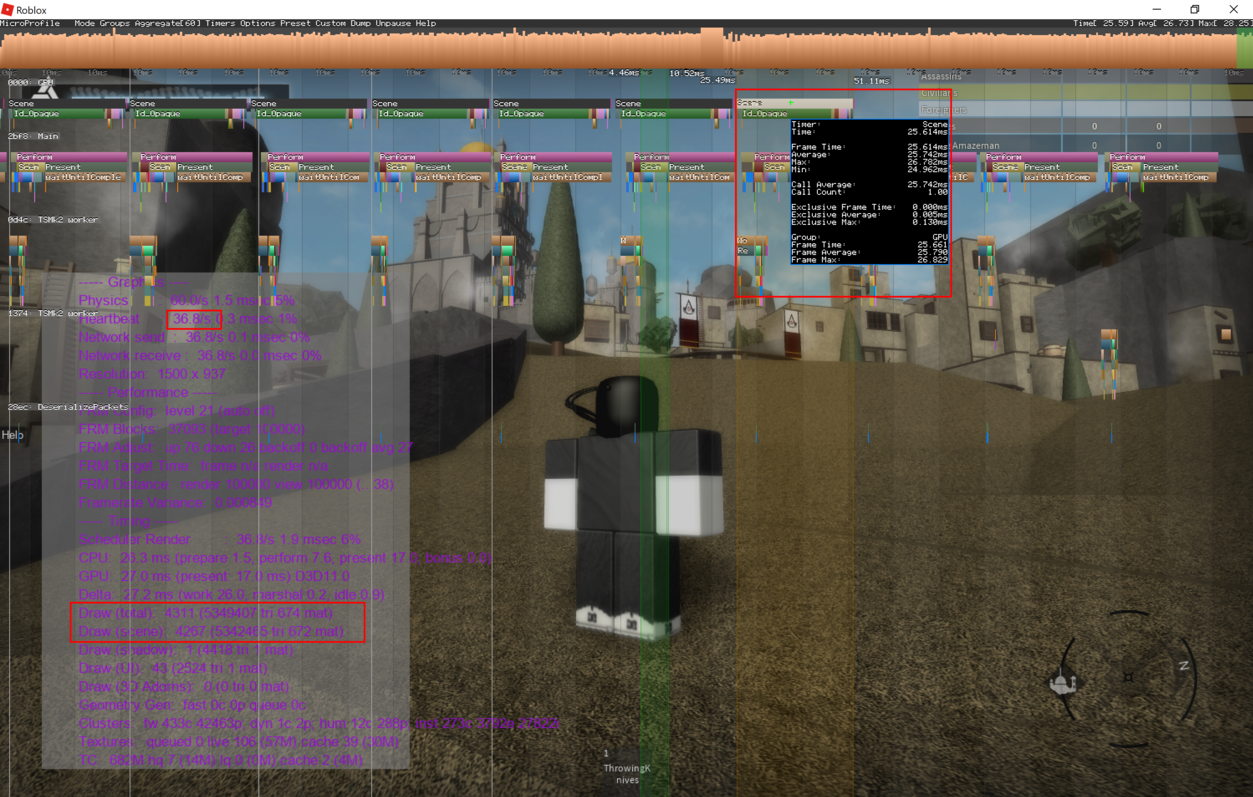Click the waitUntilComple timer bar
Screen dimensions: 1253x797
pos(83,177)
